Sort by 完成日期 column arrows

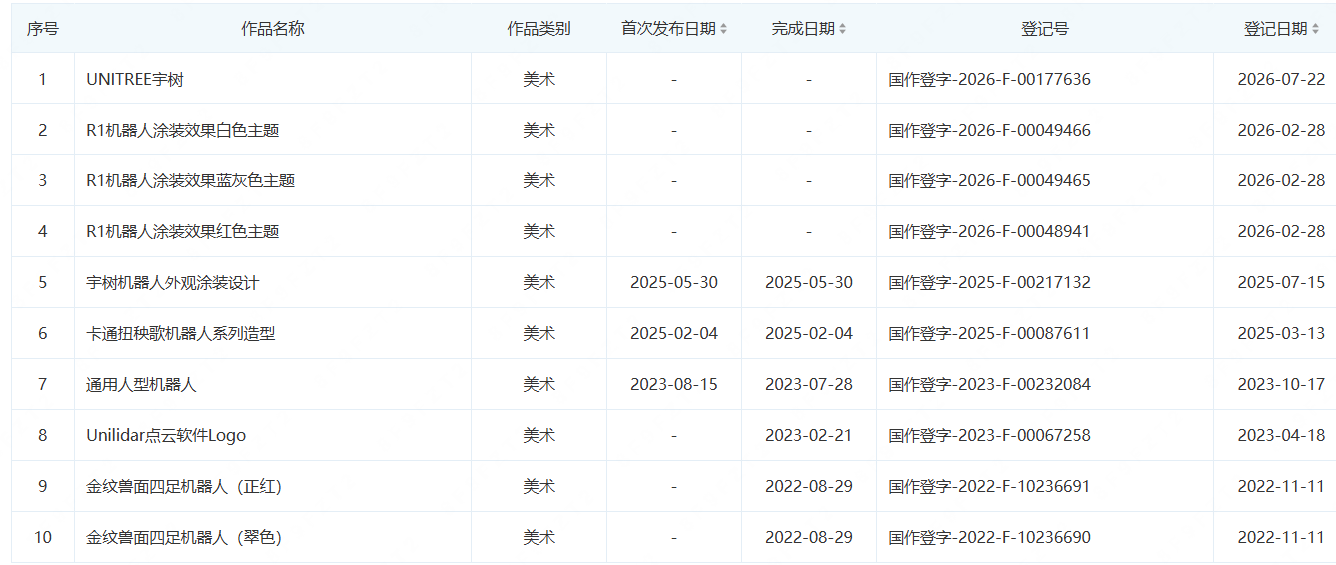click(x=842, y=29)
